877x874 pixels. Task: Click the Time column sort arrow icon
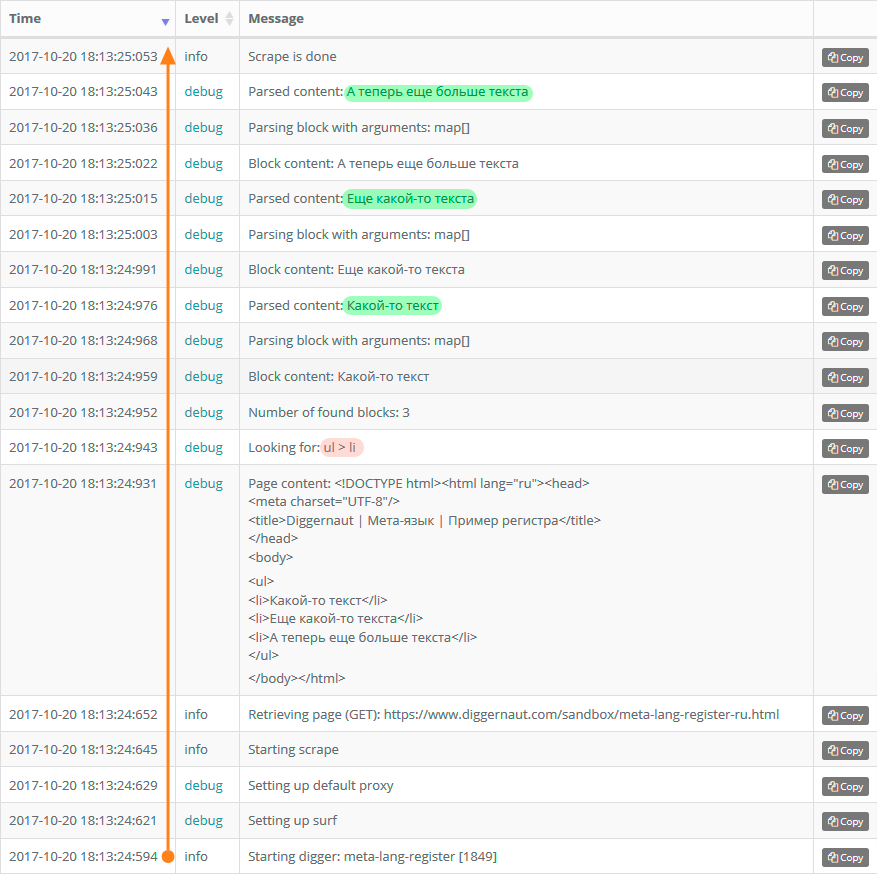(x=165, y=22)
